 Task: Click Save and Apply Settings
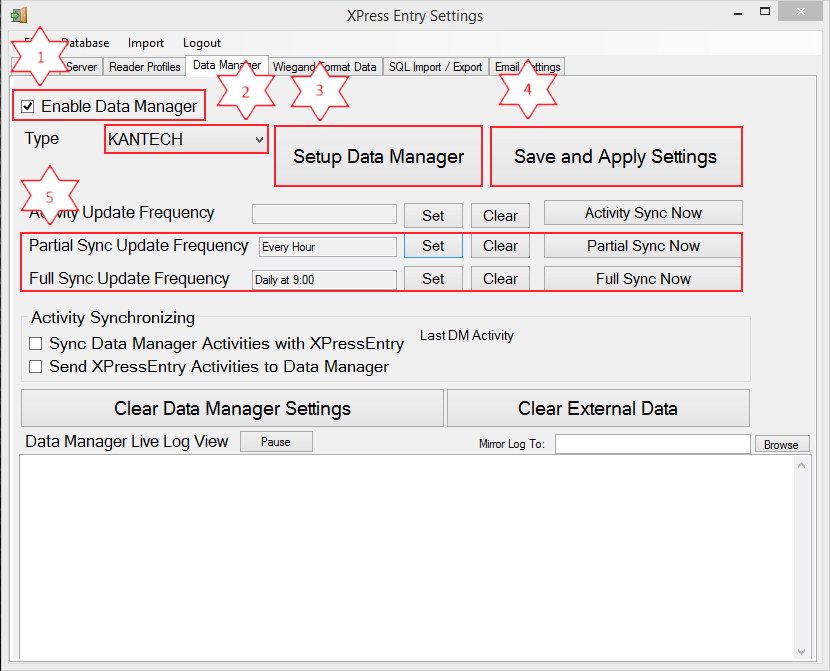tap(616, 156)
